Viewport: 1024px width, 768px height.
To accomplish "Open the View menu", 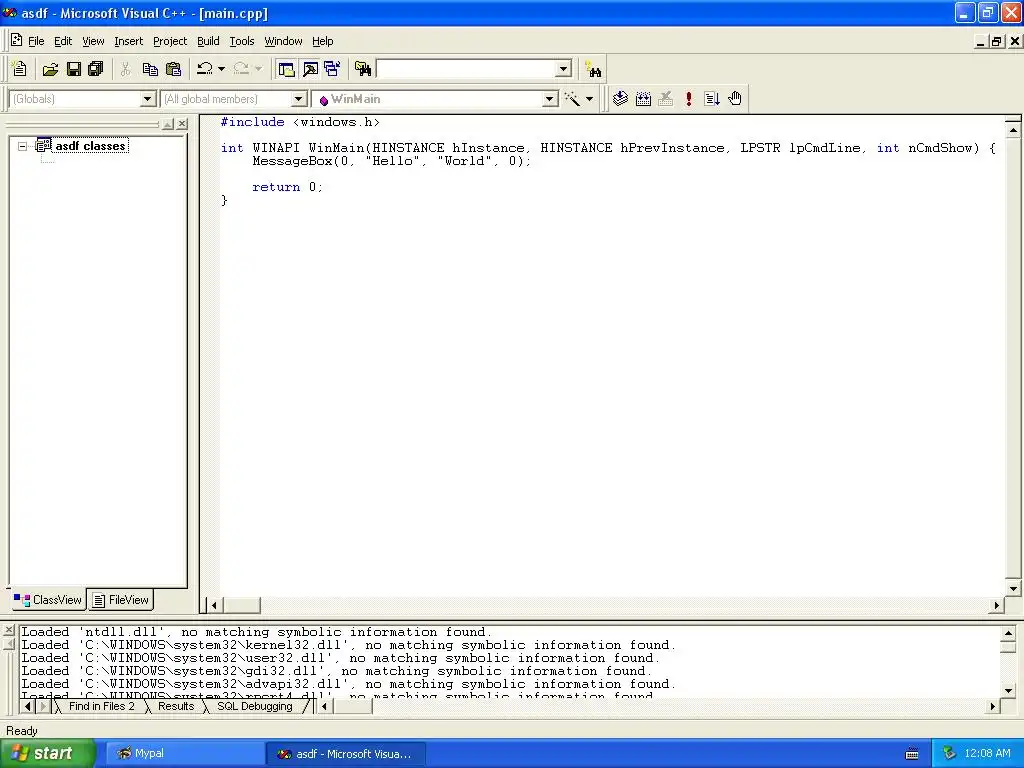I will tap(93, 41).
